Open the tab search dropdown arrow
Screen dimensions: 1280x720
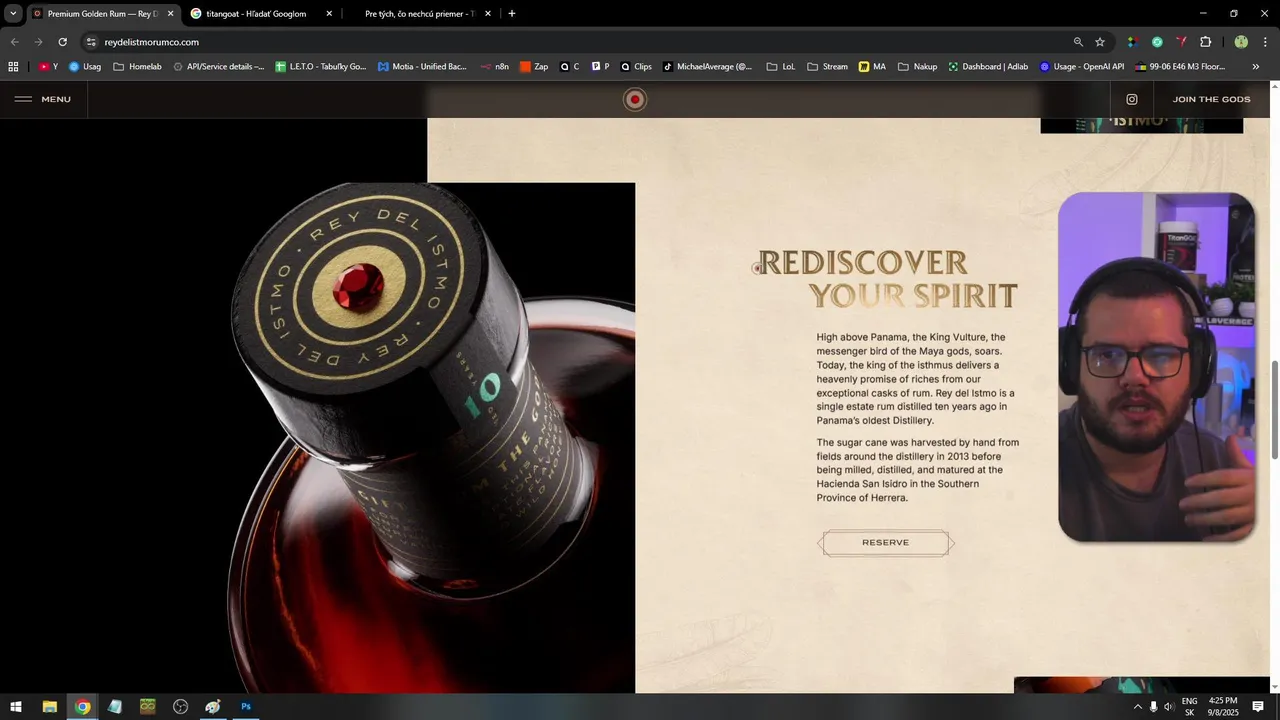[x=13, y=14]
